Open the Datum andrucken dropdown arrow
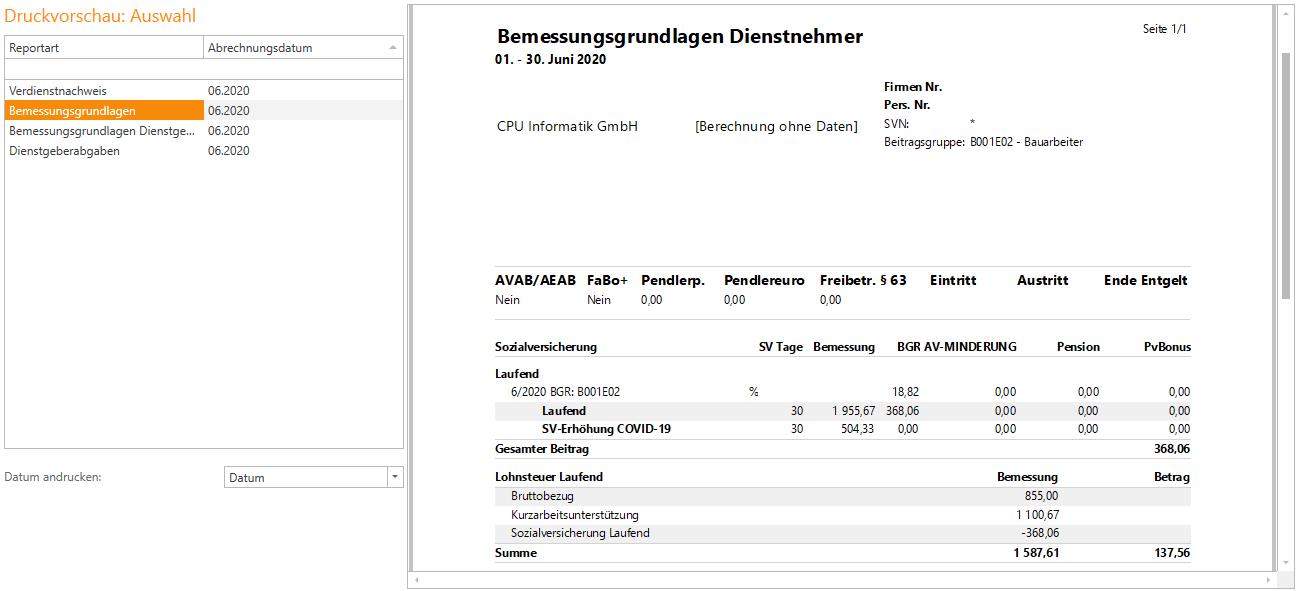 [395, 477]
